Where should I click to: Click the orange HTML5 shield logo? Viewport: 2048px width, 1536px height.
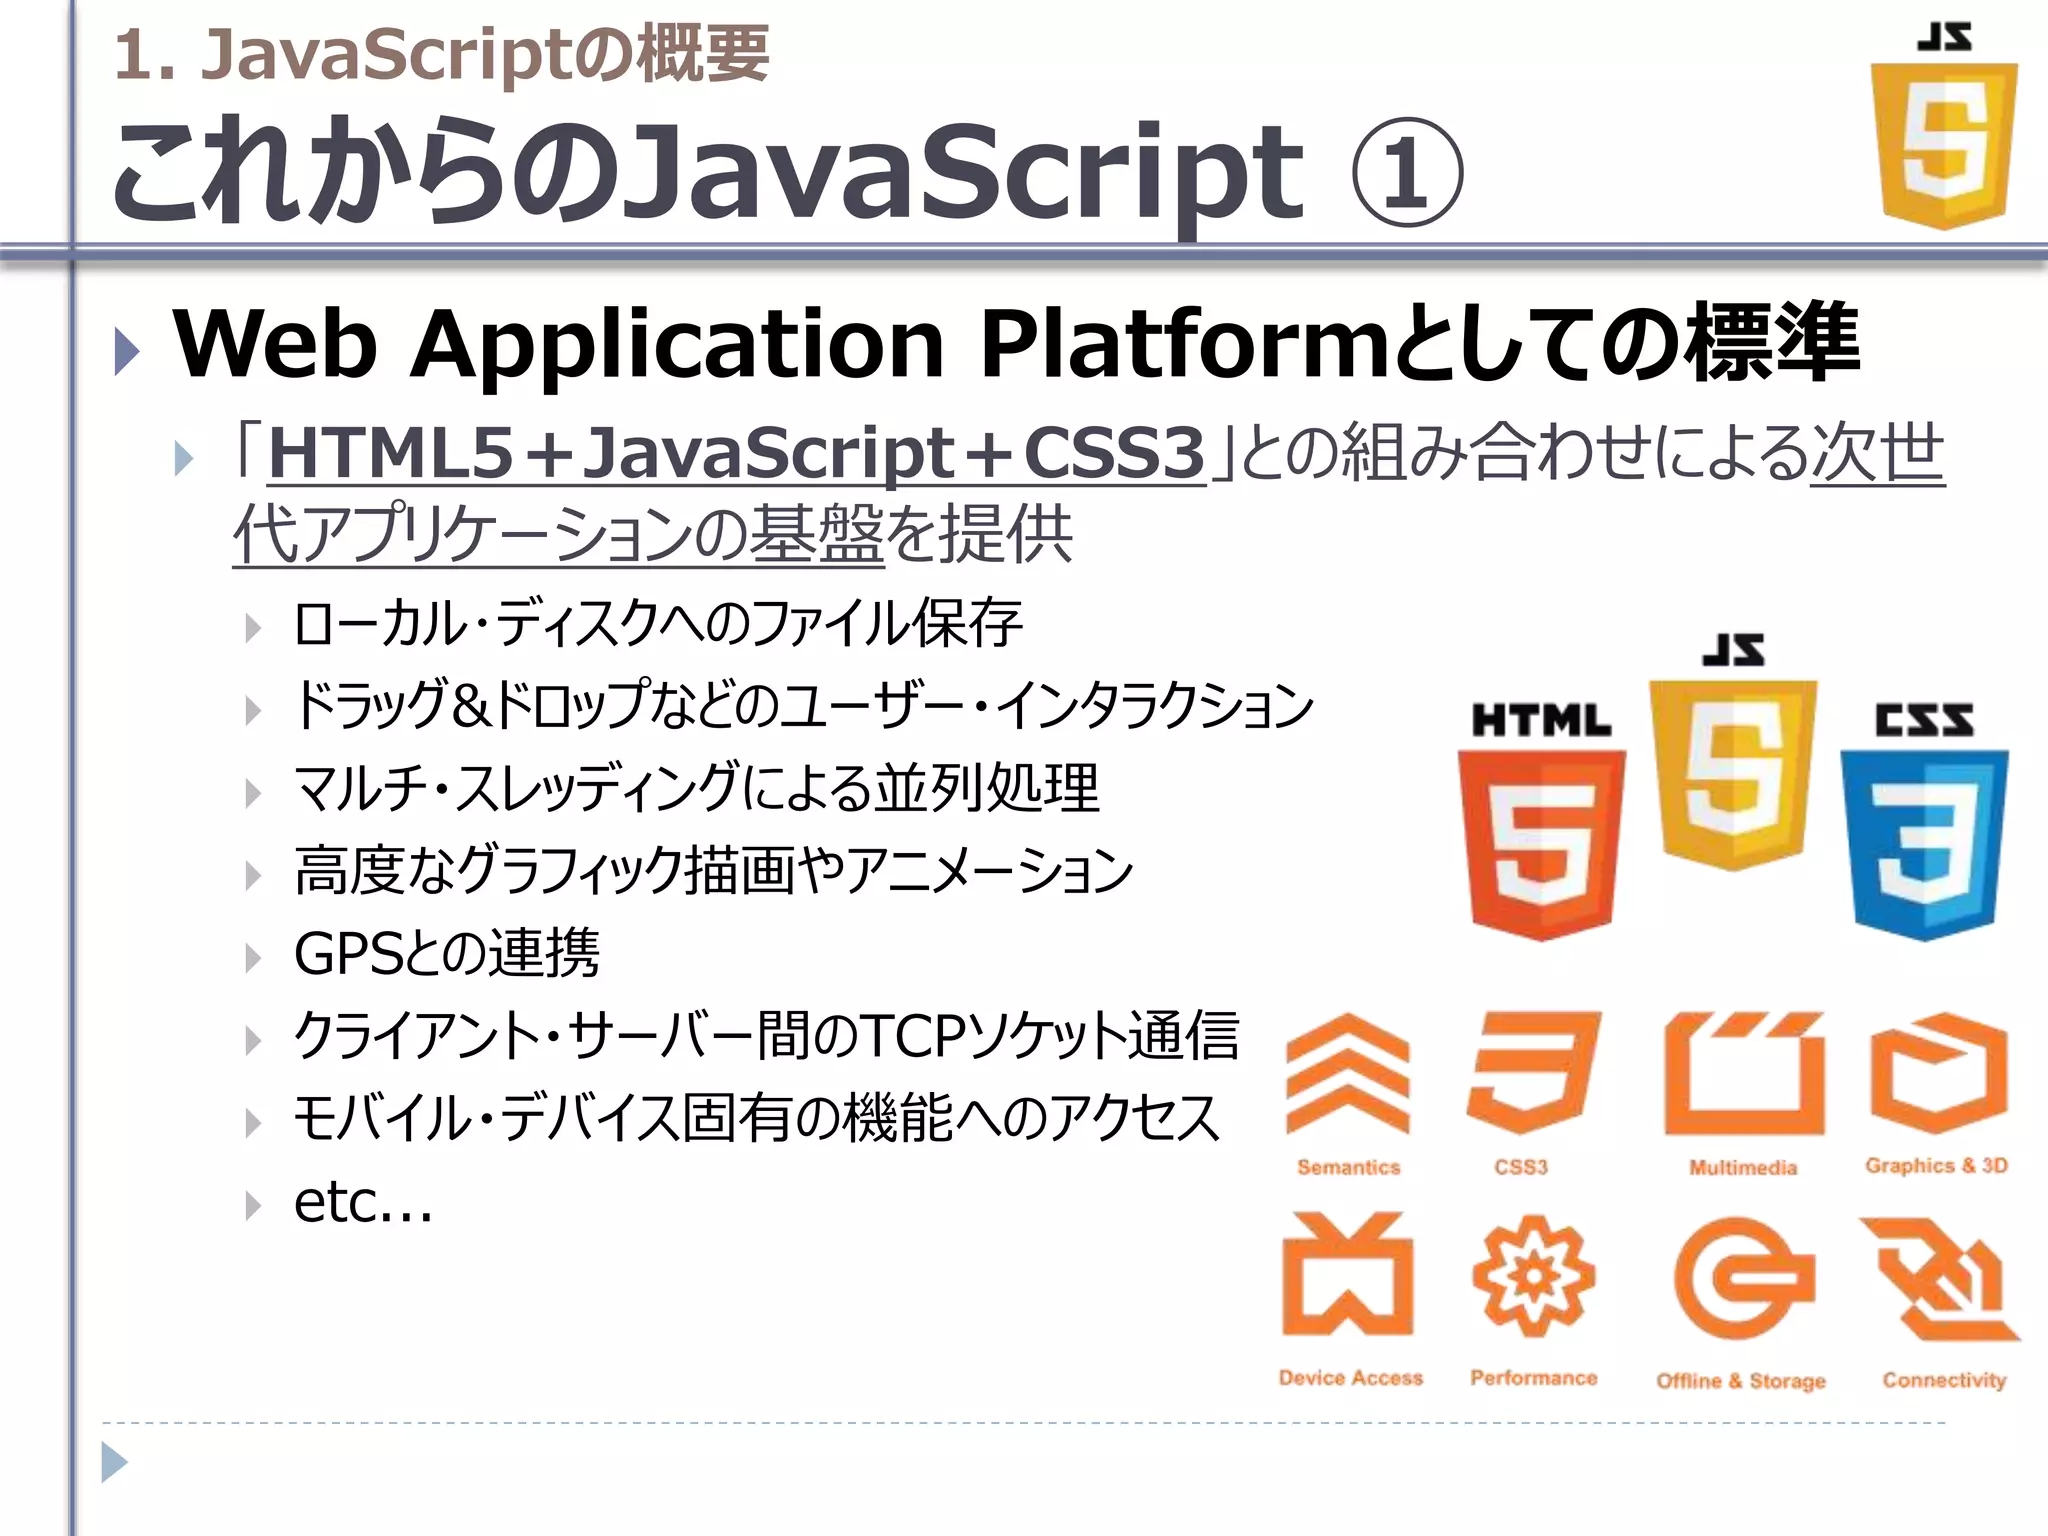[x=1541, y=822]
